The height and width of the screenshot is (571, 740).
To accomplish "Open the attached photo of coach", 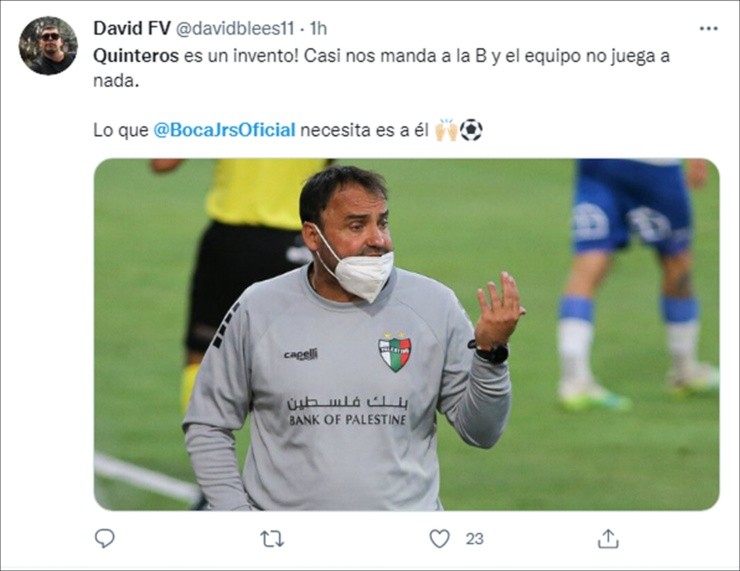I will pos(406,334).
